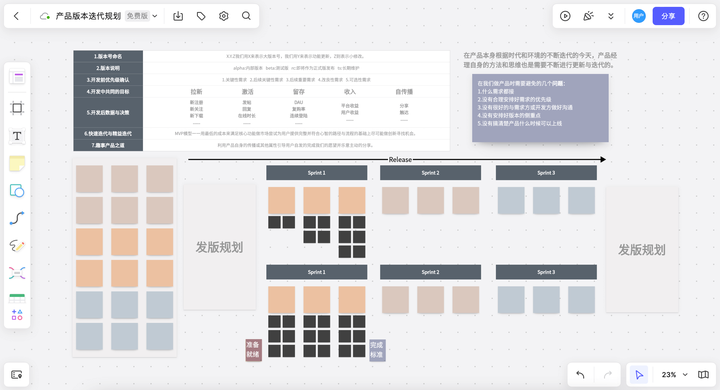The height and width of the screenshot is (390, 720).
Task: Open the help question mark icon
Action: point(703,16)
